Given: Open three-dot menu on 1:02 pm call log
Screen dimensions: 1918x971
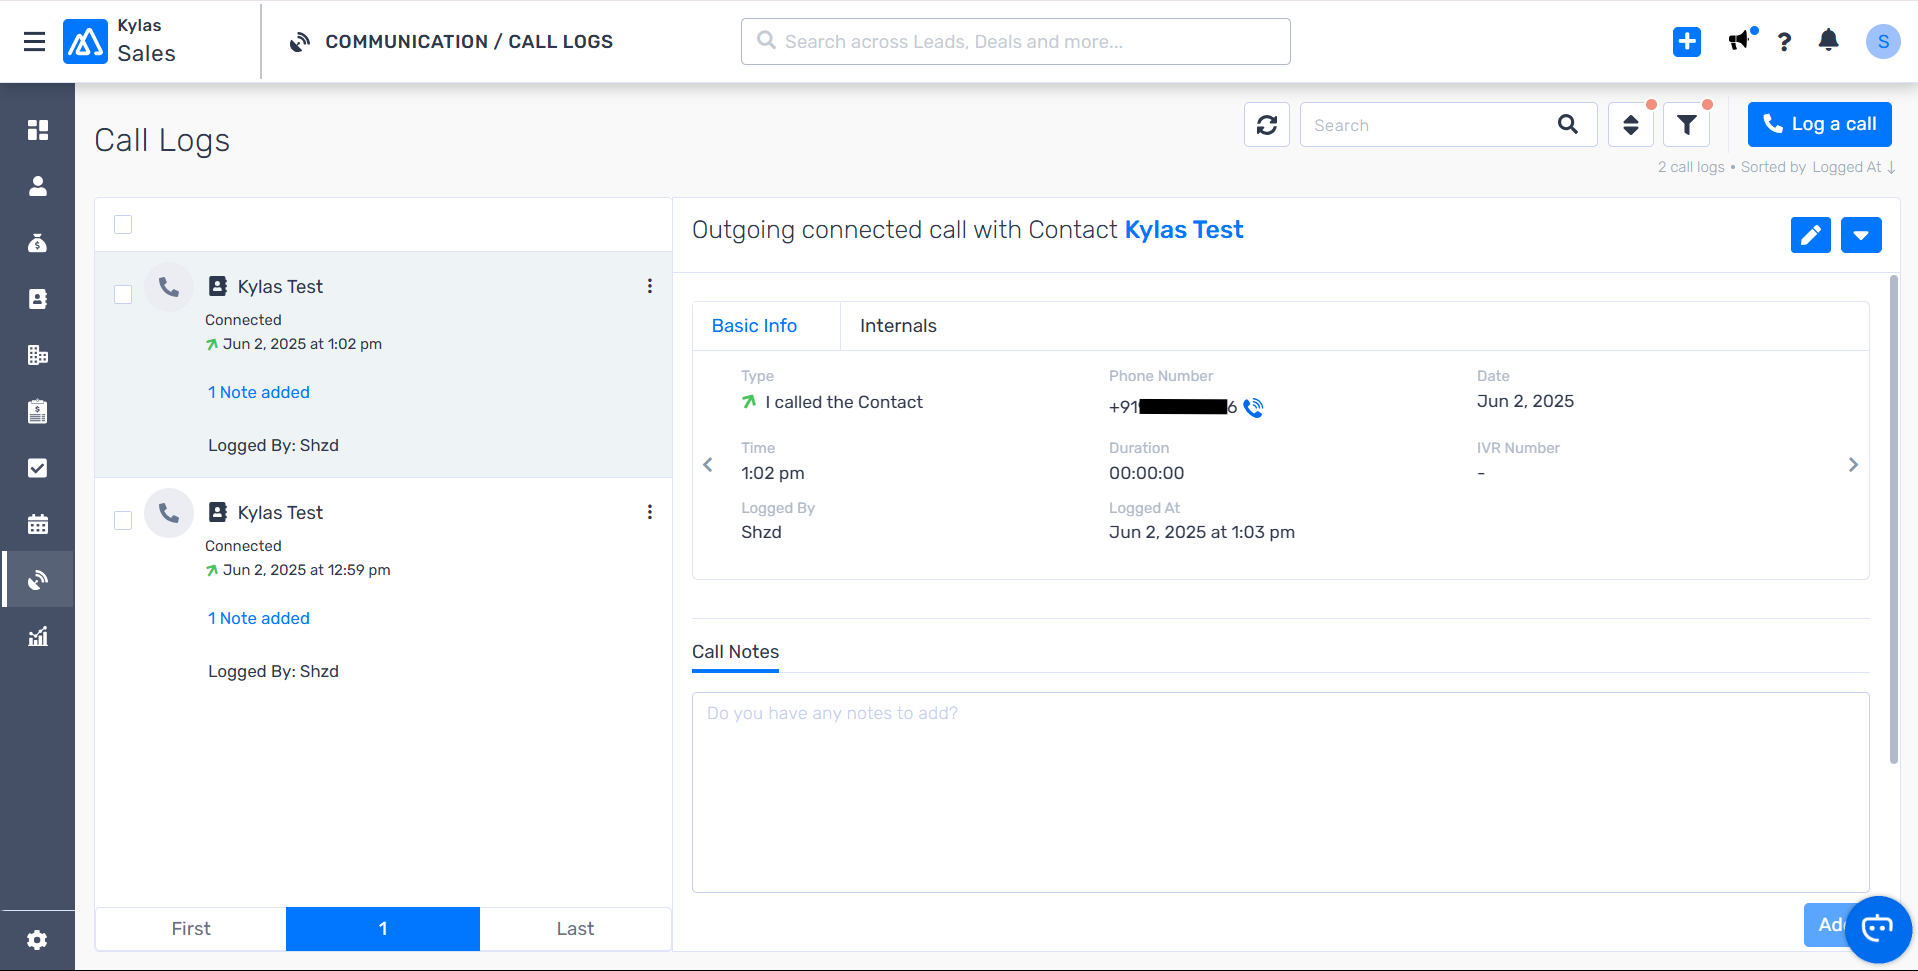Looking at the screenshot, I should pos(650,286).
